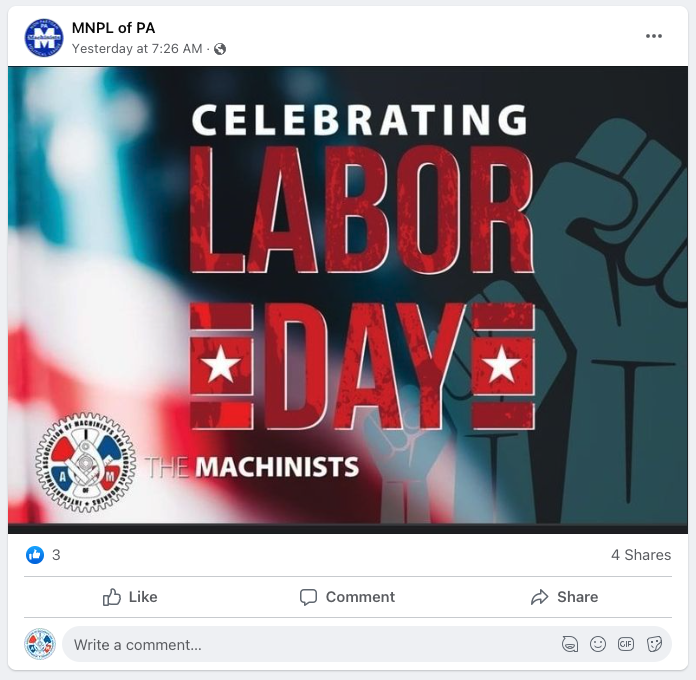The image size is (696, 680).
Task: Click the blue thumbs-up reaction icon
Action: pos(35,555)
